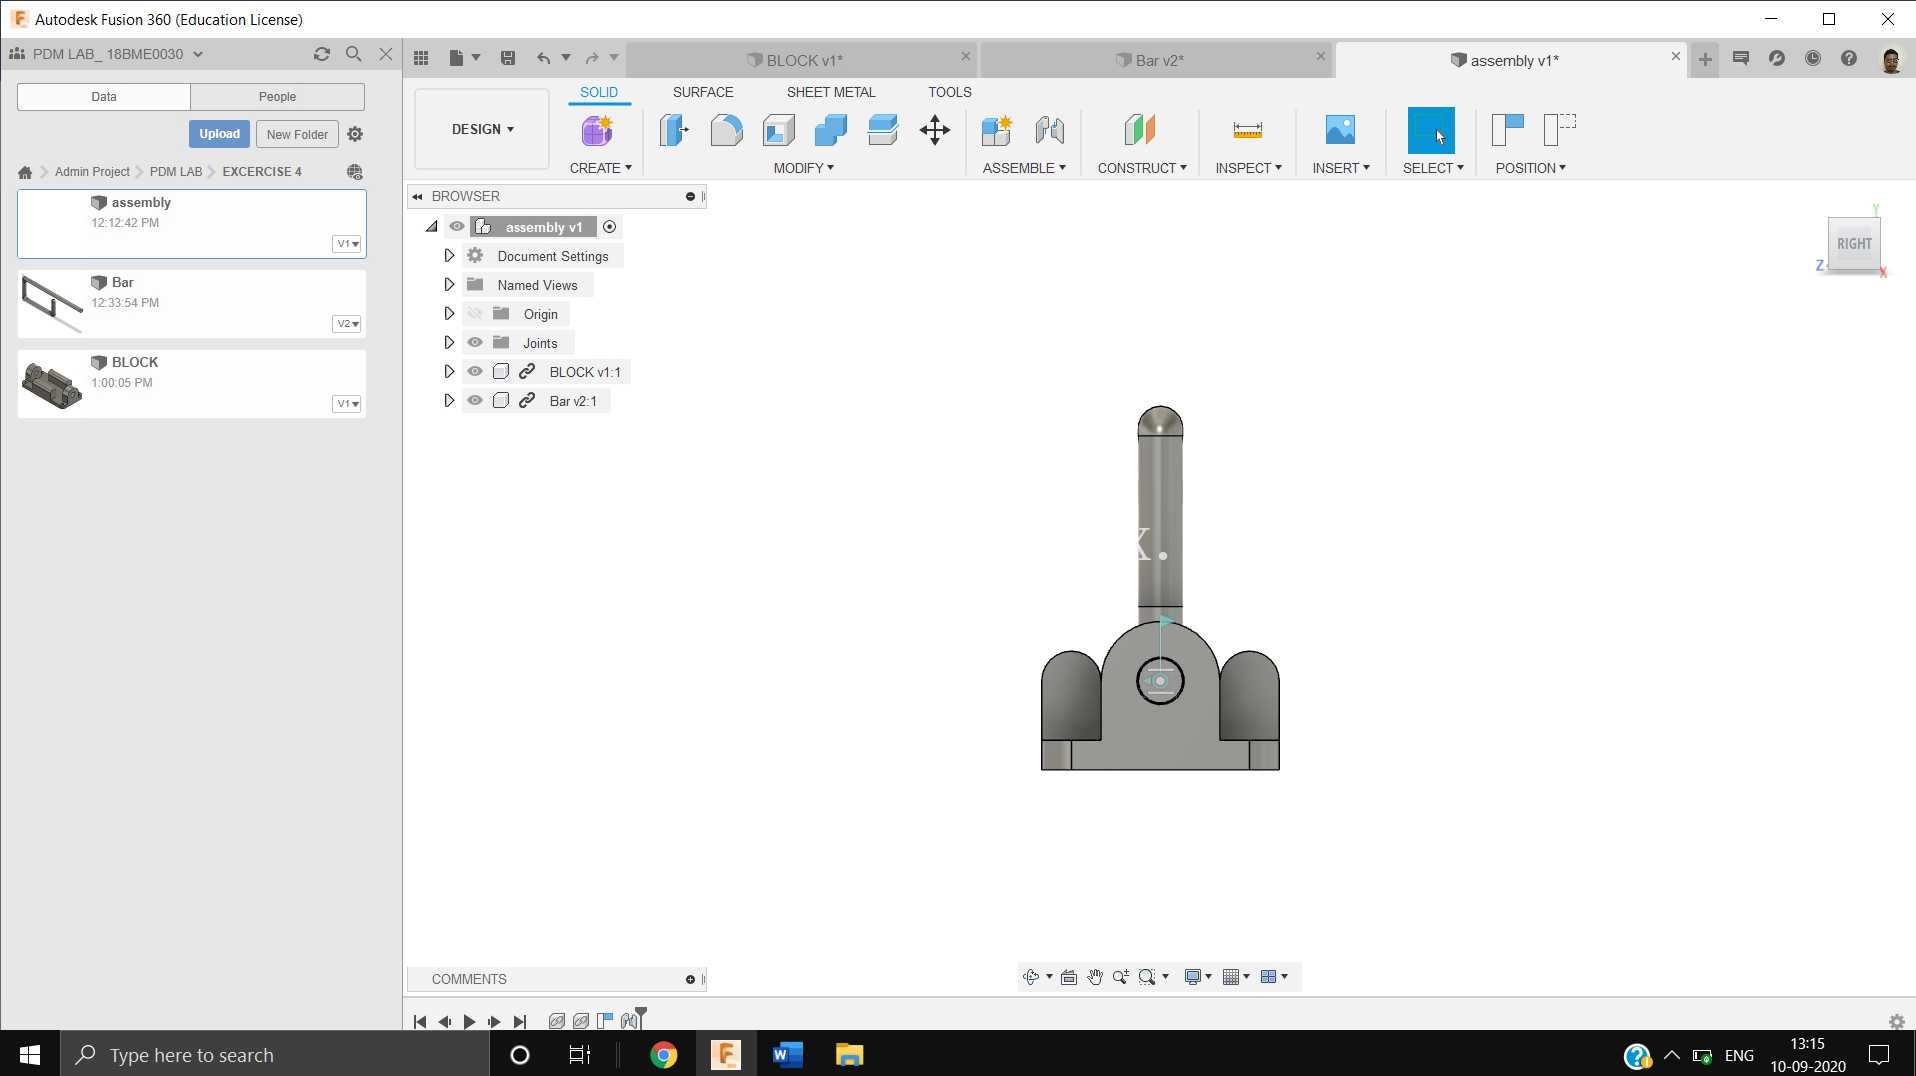Switch to the Bar v2 document tab
Viewport: 1916px width, 1076px height.
tap(1158, 60)
